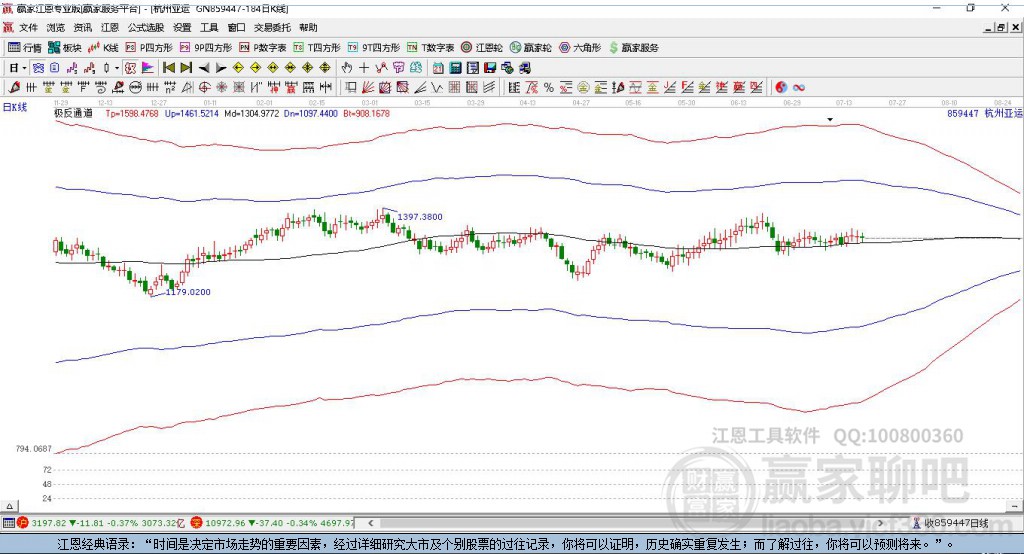1024x554 pixels.
Task: Open the T数字表 tool
Action: (430, 48)
